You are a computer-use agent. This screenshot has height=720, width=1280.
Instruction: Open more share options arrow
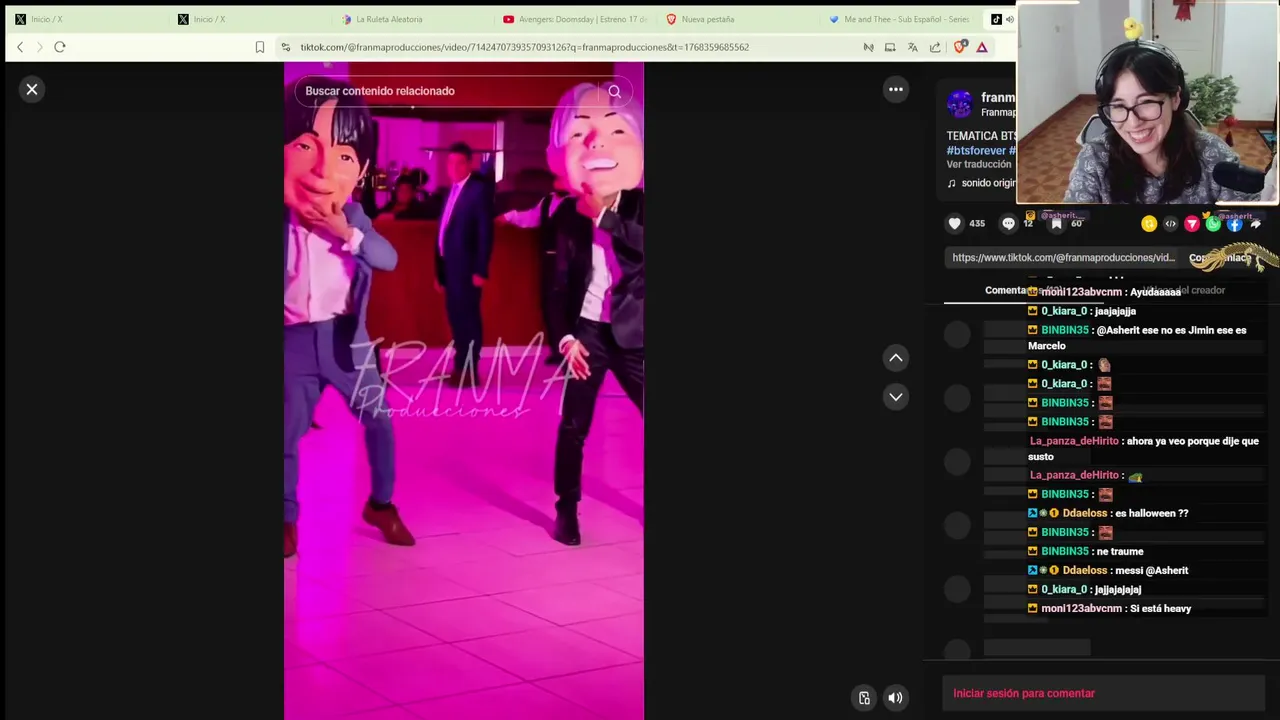click(1256, 224)
